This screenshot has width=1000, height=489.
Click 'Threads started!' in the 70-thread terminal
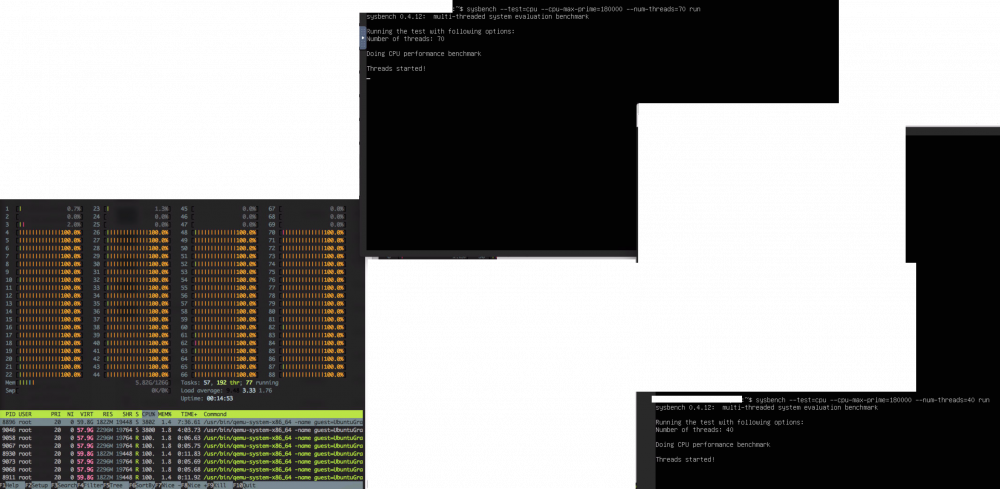click(x=396, y=68)
